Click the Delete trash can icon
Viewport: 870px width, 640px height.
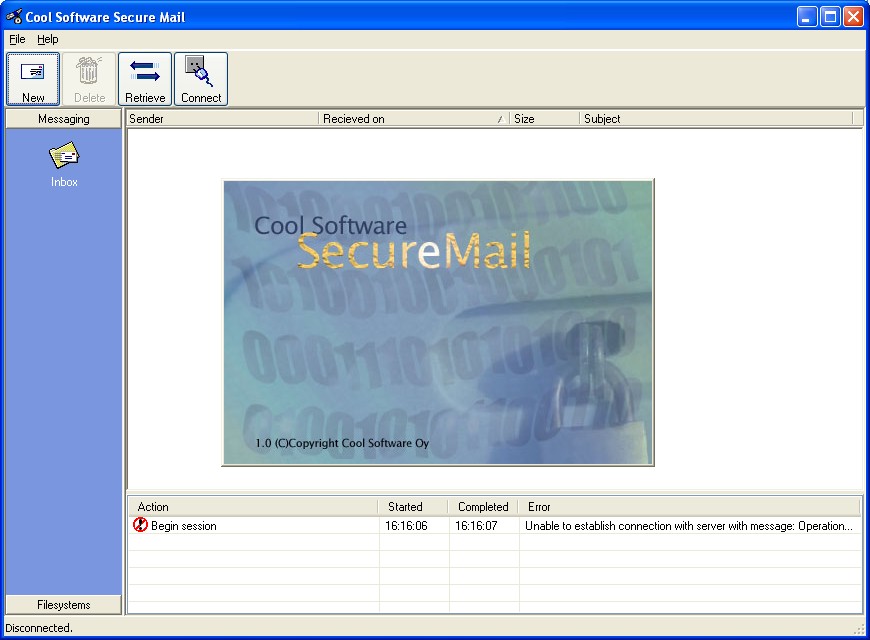[89, 72]
